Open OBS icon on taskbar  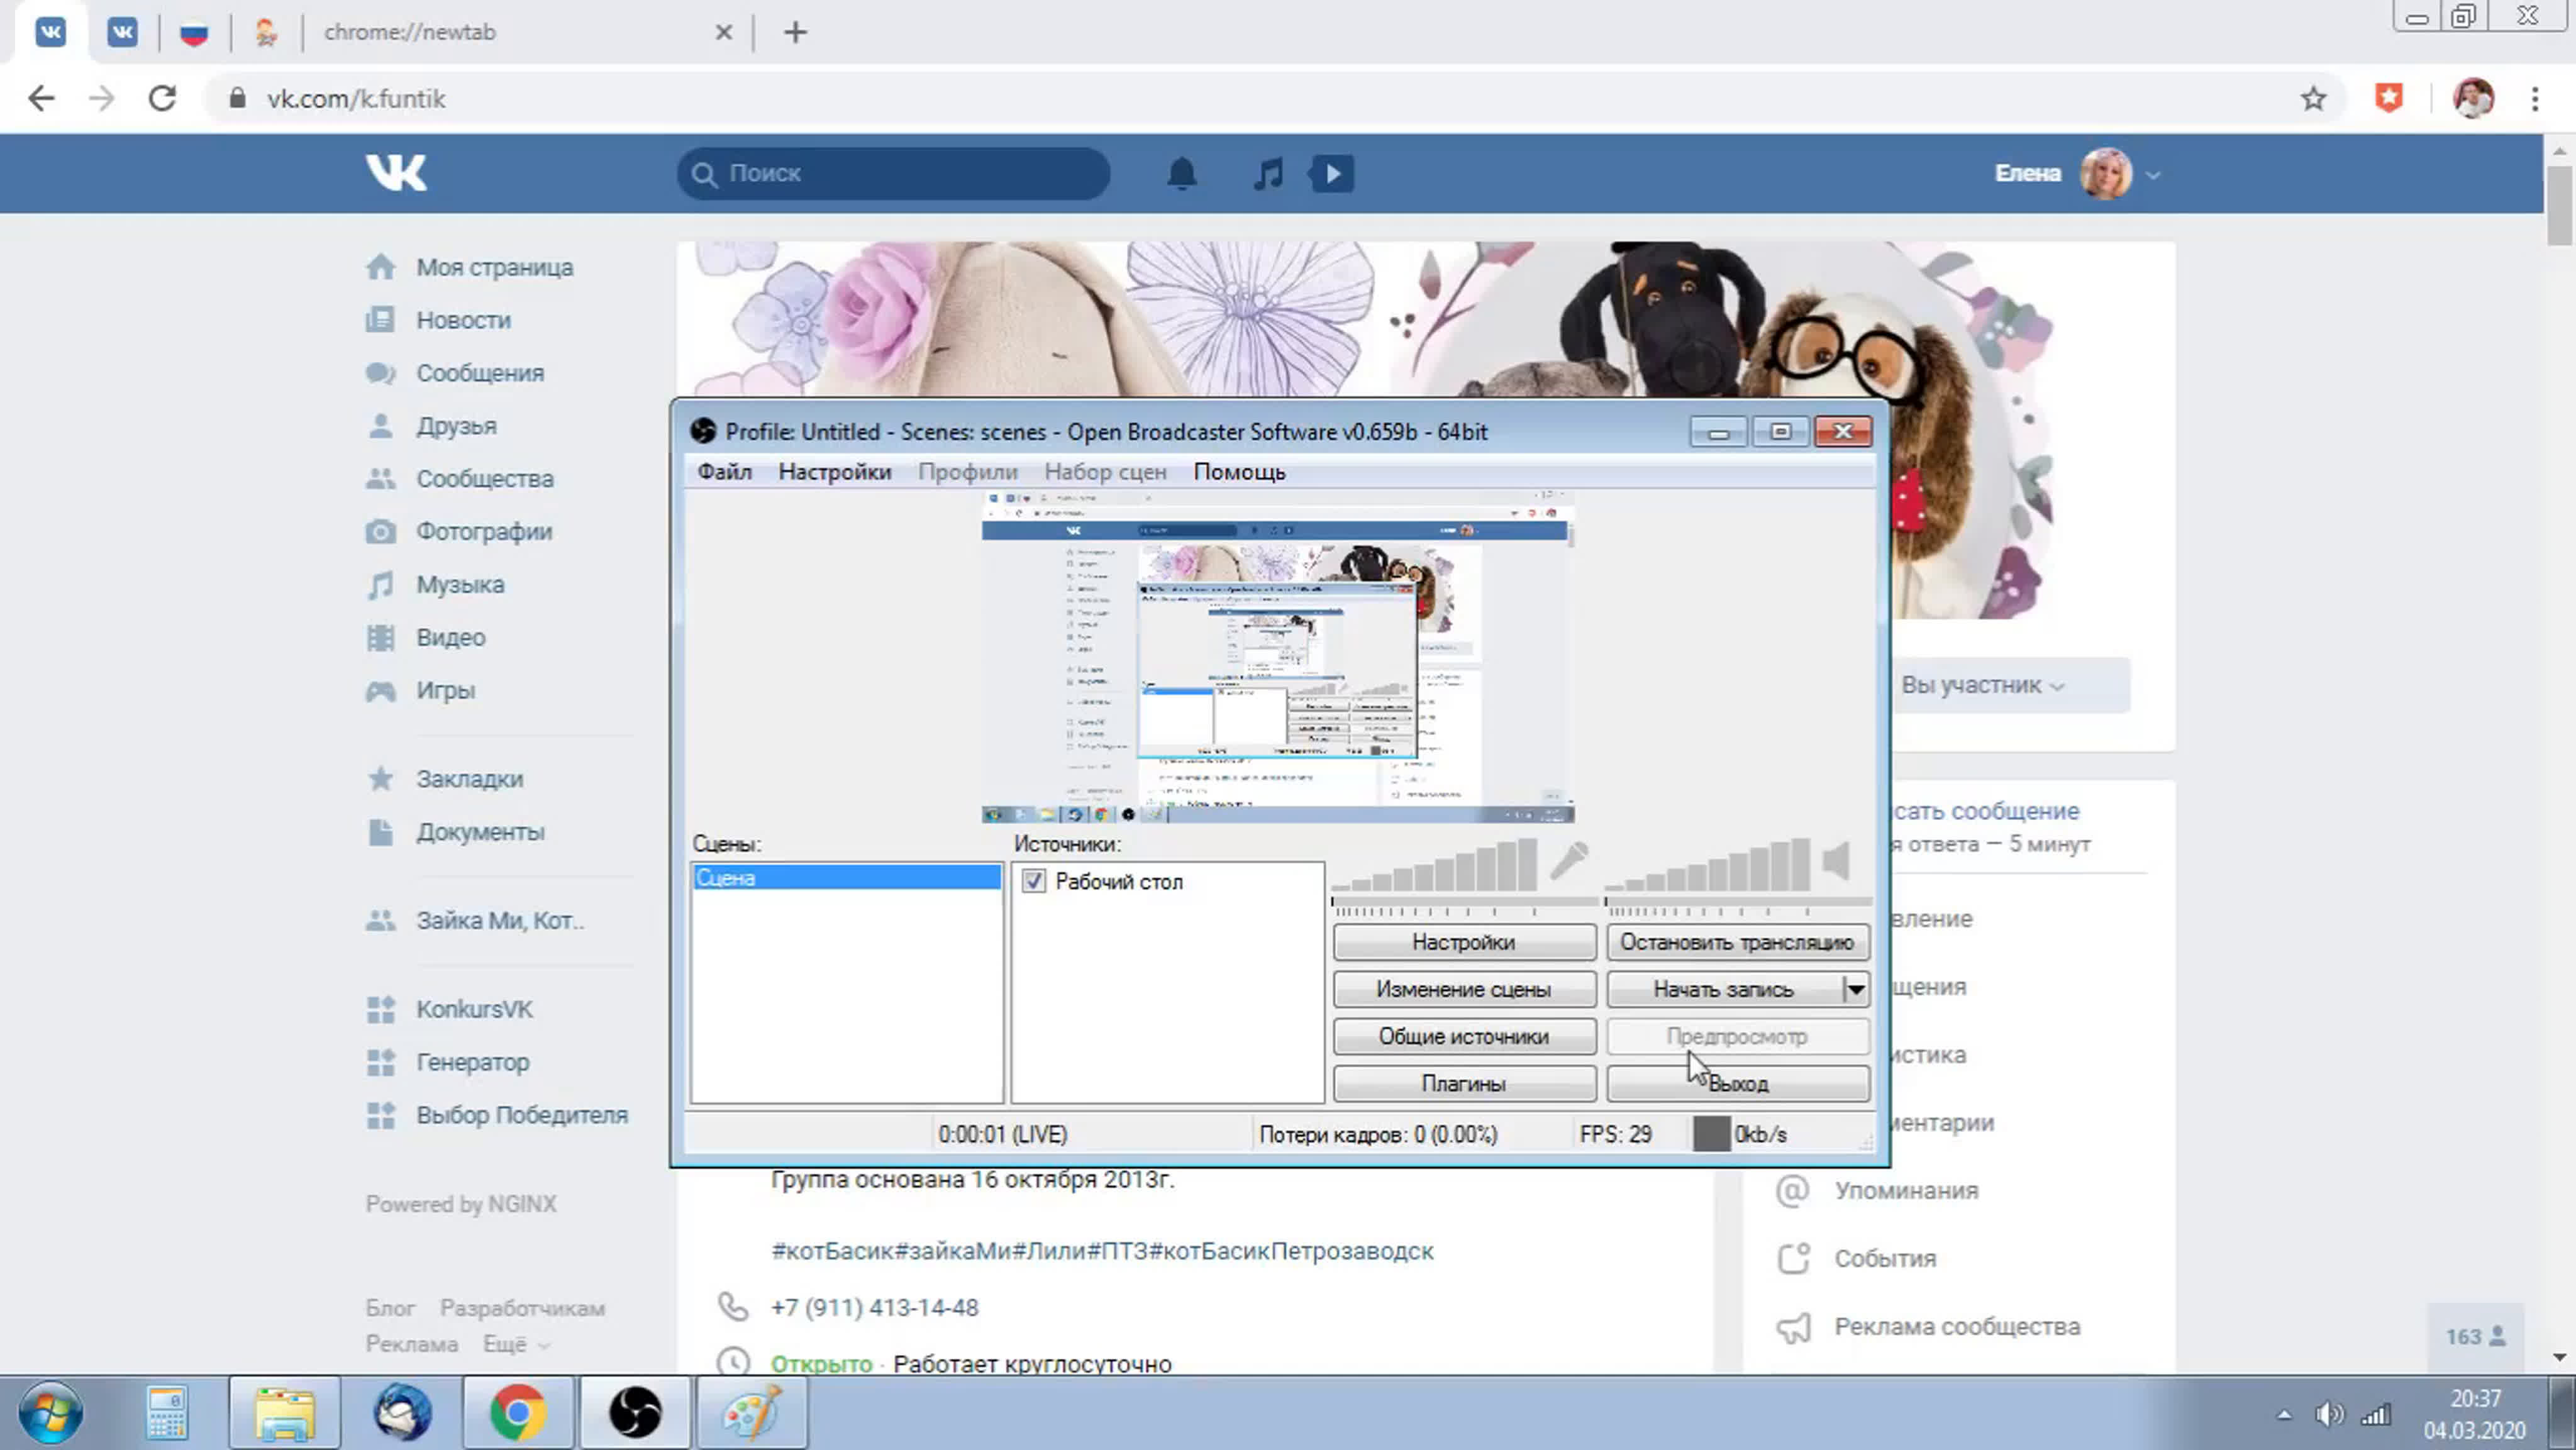pos(635,1413)
